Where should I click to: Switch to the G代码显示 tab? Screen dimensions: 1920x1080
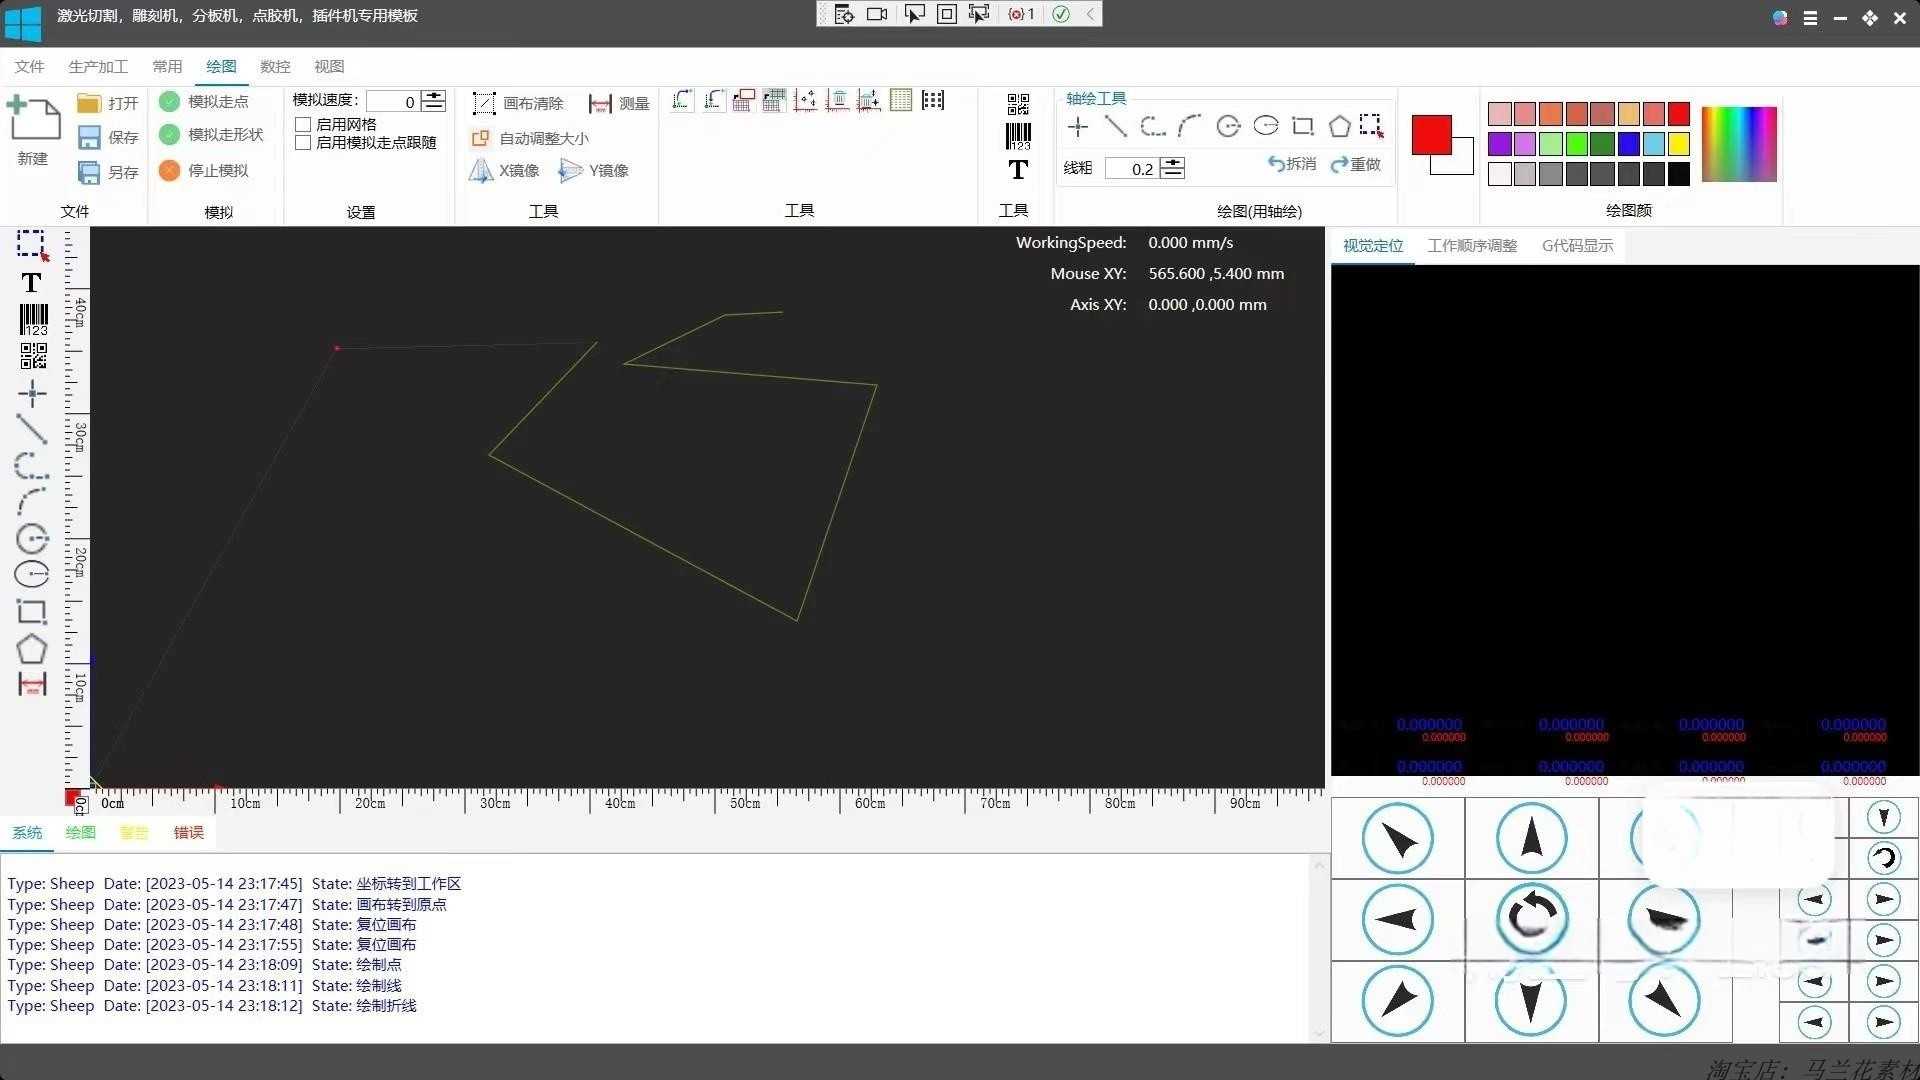[x=1577, y=246]
